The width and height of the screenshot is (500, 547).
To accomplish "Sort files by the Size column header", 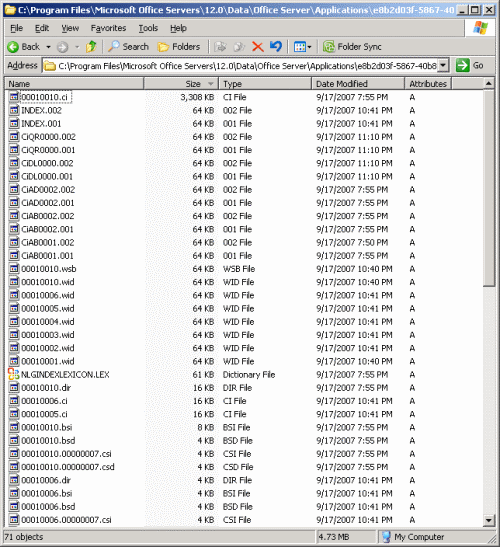I will [x=181, y=84].
